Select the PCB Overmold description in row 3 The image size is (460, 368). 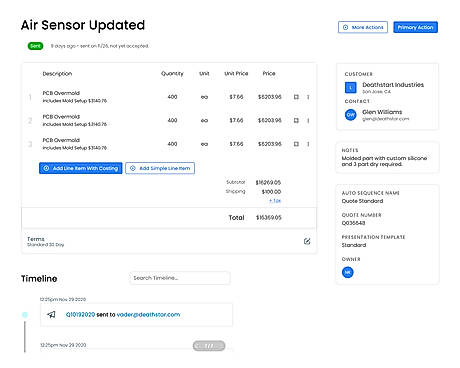[x=61, y=140]
